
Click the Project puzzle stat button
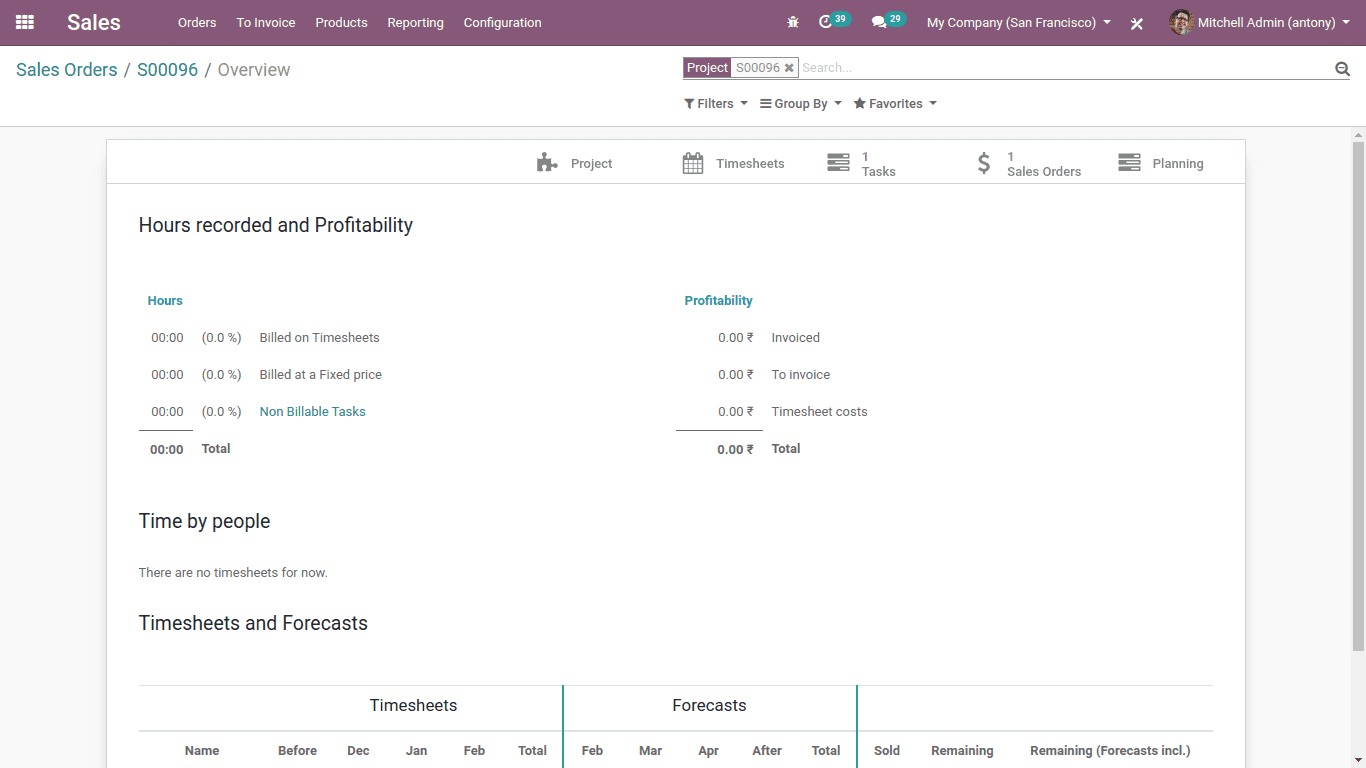pos(575,163)
